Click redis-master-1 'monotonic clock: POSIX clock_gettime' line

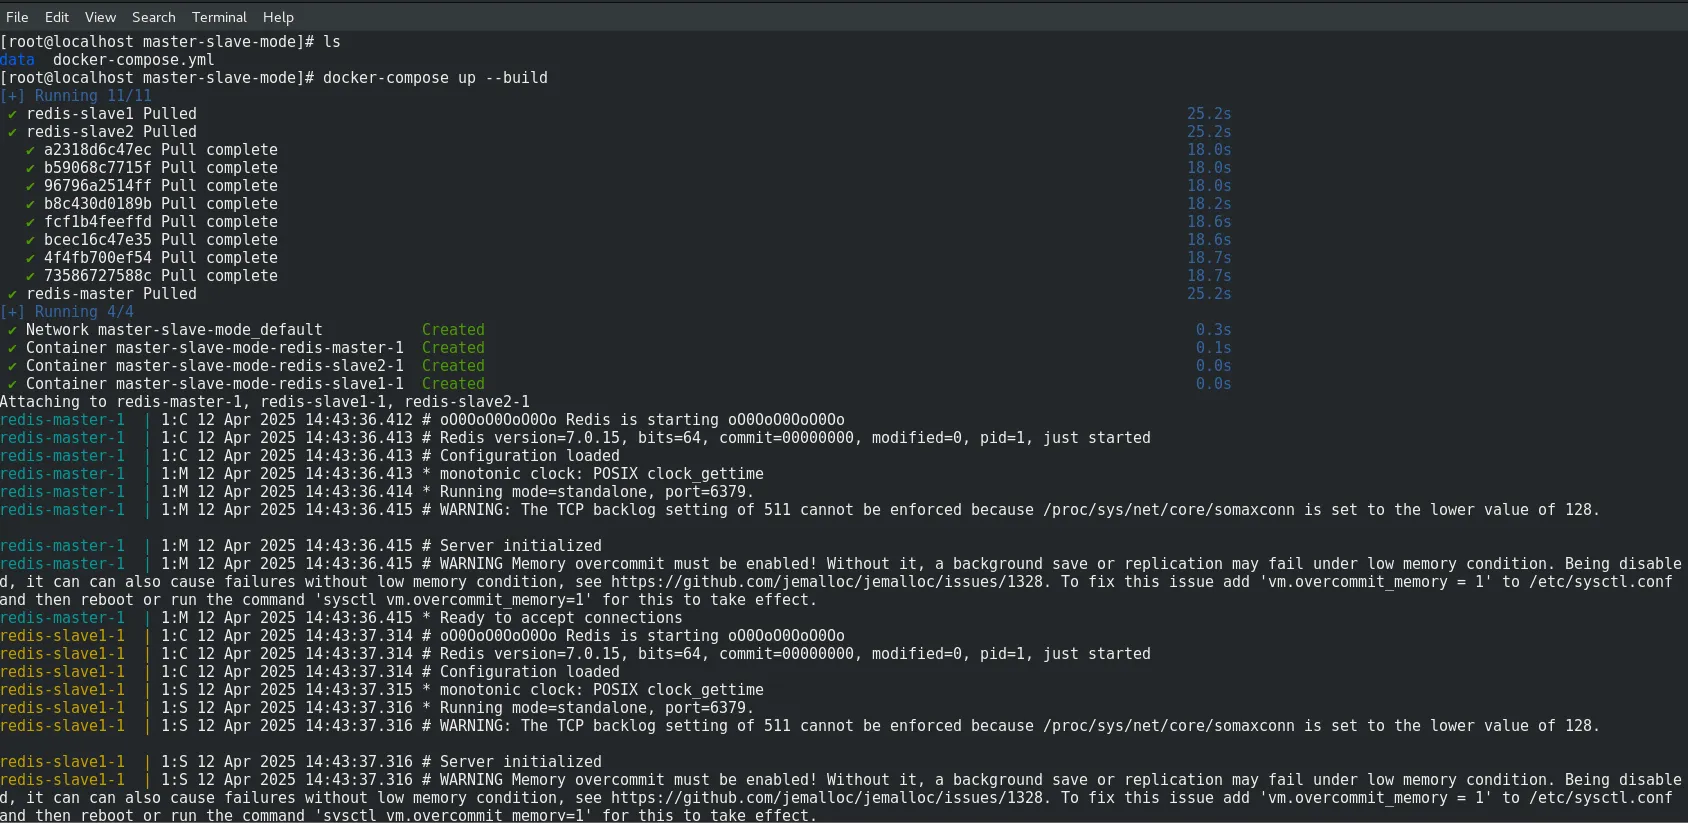coord(382,474)
